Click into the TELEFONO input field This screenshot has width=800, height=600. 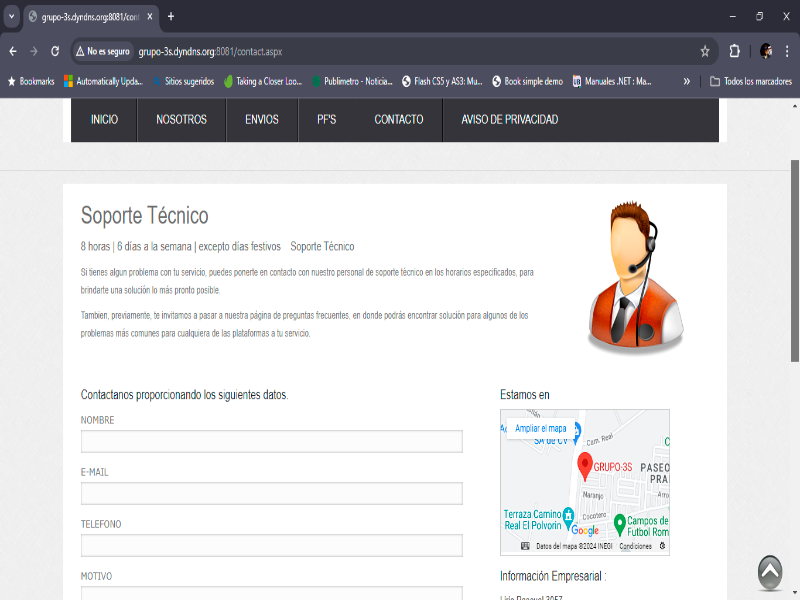click(x=271, y=545)
